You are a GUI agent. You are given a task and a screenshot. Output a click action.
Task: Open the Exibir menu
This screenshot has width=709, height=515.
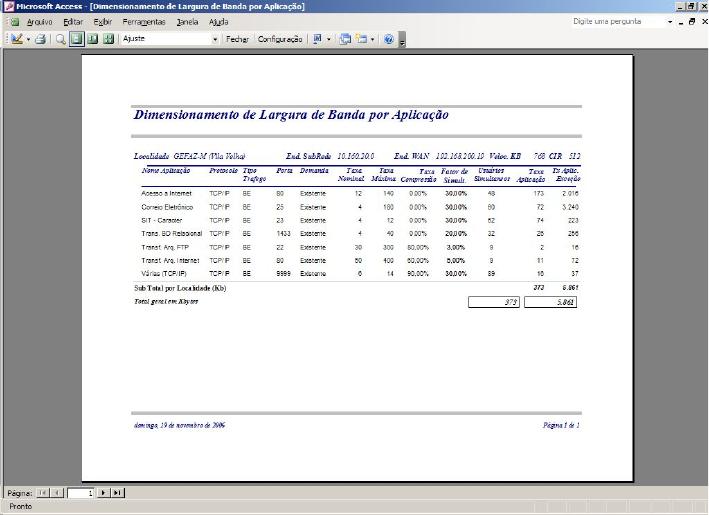point(103,22)
